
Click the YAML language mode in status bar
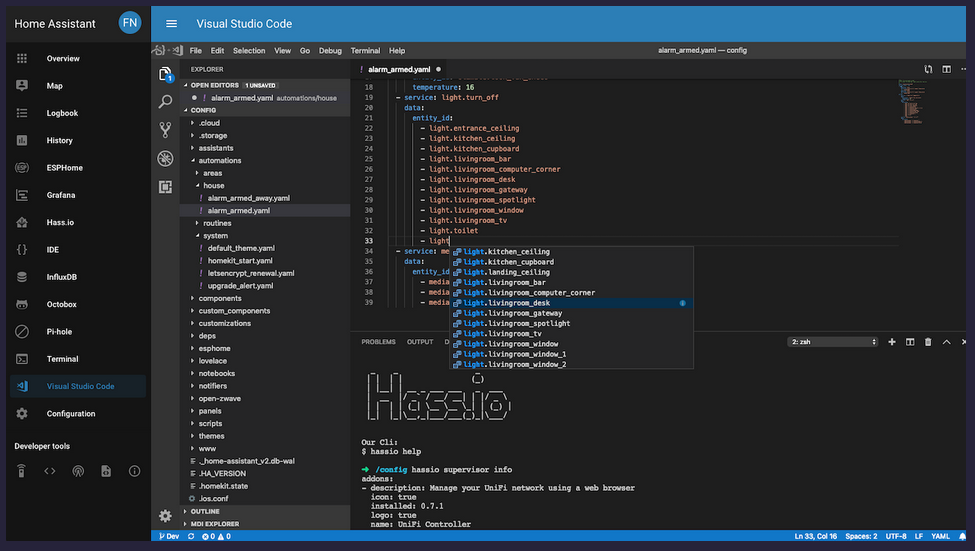tap(940, 536)
